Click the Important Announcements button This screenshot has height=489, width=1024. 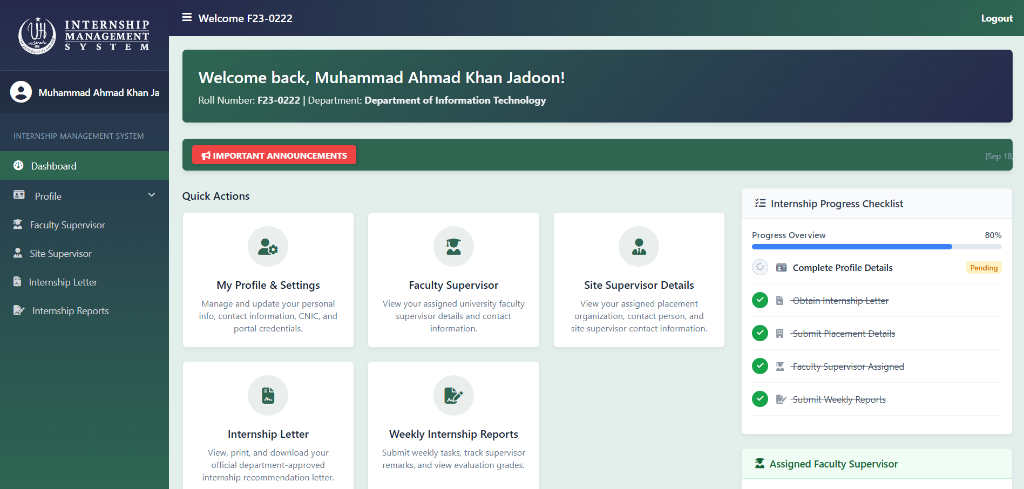click(x=274, y=155)
